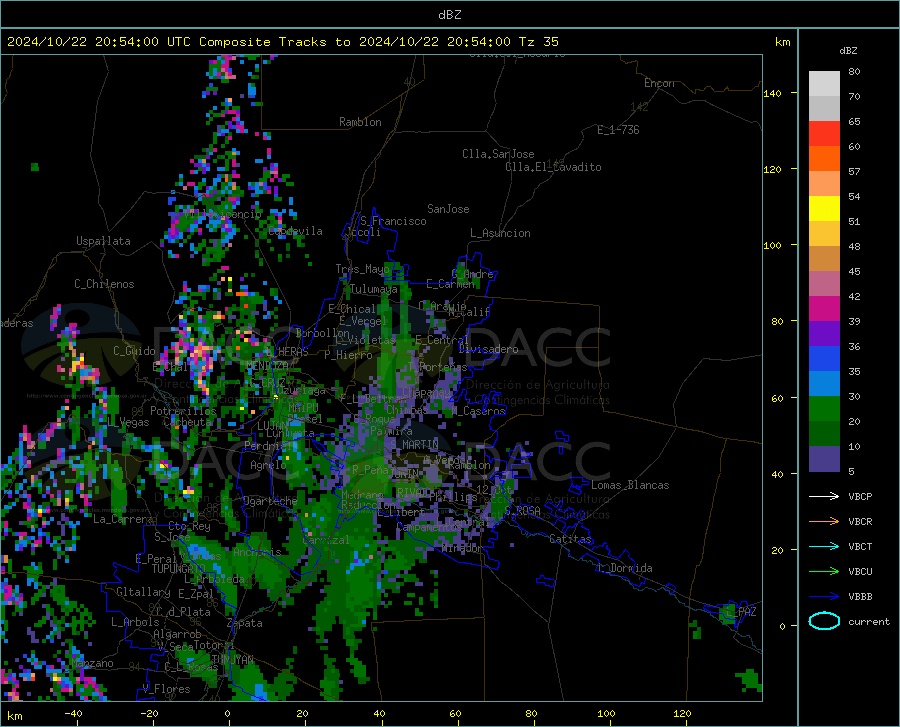Select the yellow 51-54 dBZ color swatch

[x=824, y=209]
